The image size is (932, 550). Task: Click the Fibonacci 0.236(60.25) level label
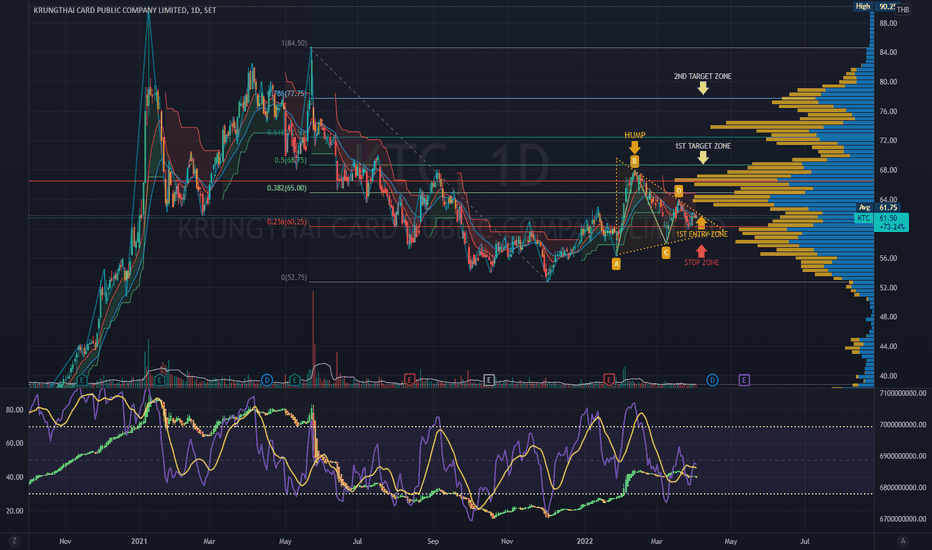click(x=286, y=222)
